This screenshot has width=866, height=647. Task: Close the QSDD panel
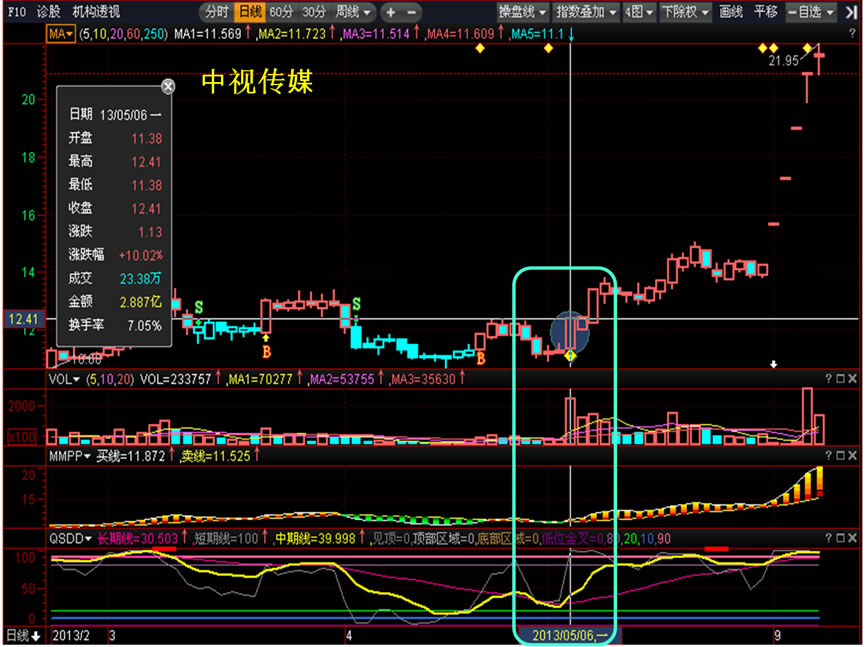[853, 538]
